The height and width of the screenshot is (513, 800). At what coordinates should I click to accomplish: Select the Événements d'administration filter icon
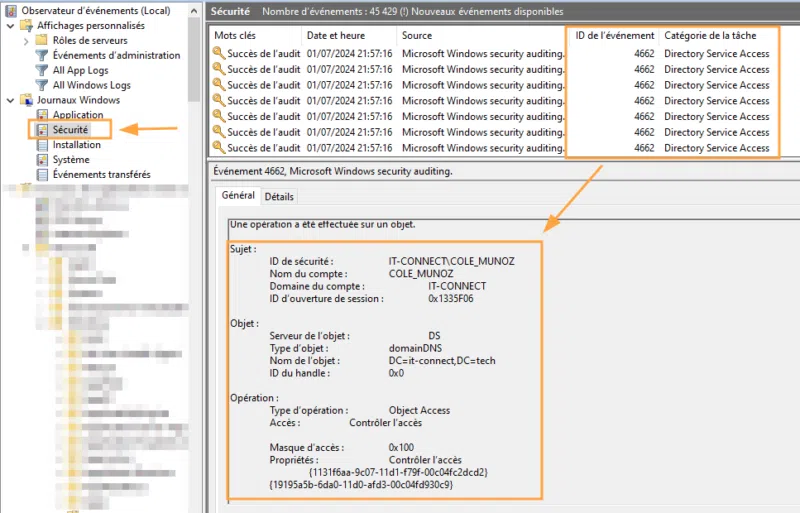42,55
